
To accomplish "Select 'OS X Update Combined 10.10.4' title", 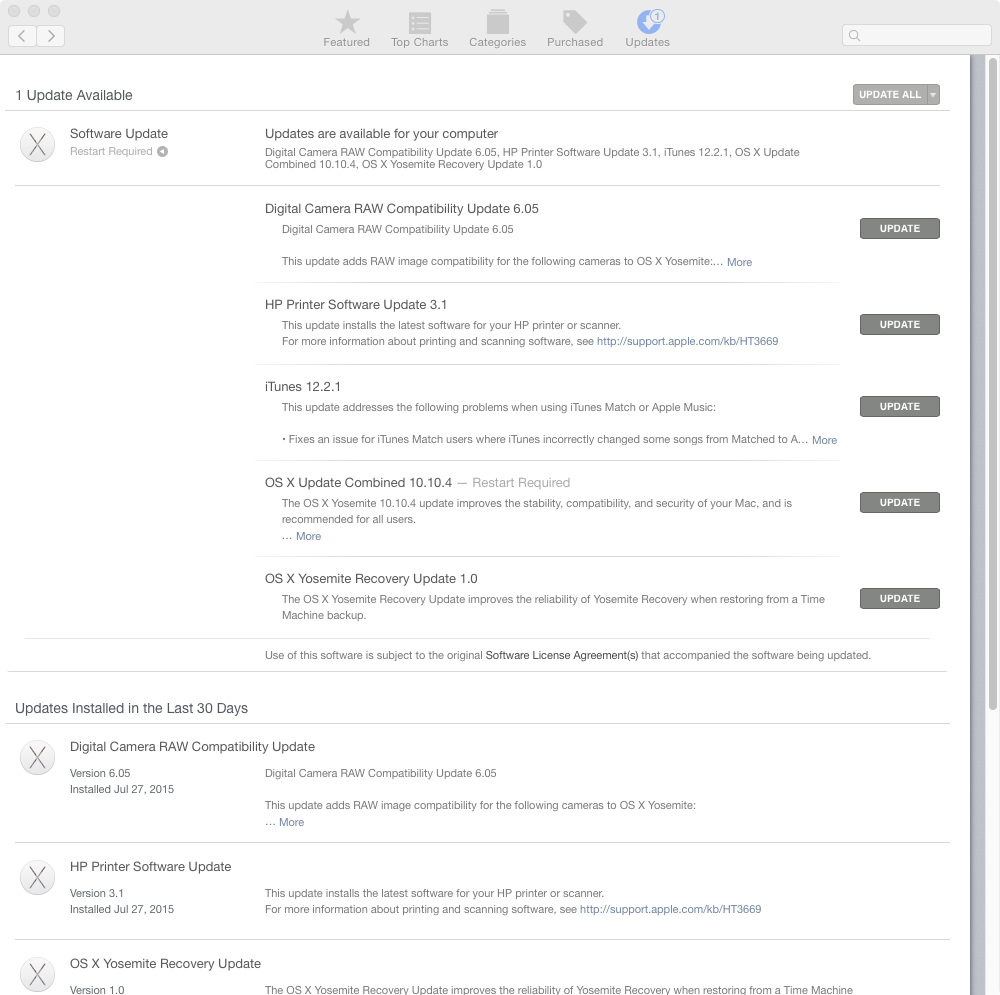I will (358, 482).
